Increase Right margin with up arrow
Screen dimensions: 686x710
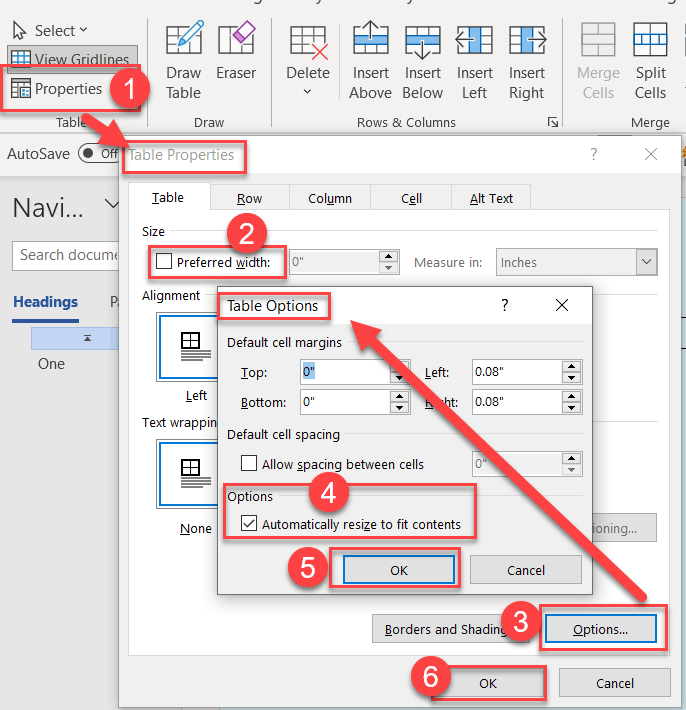tap(571, 396)
